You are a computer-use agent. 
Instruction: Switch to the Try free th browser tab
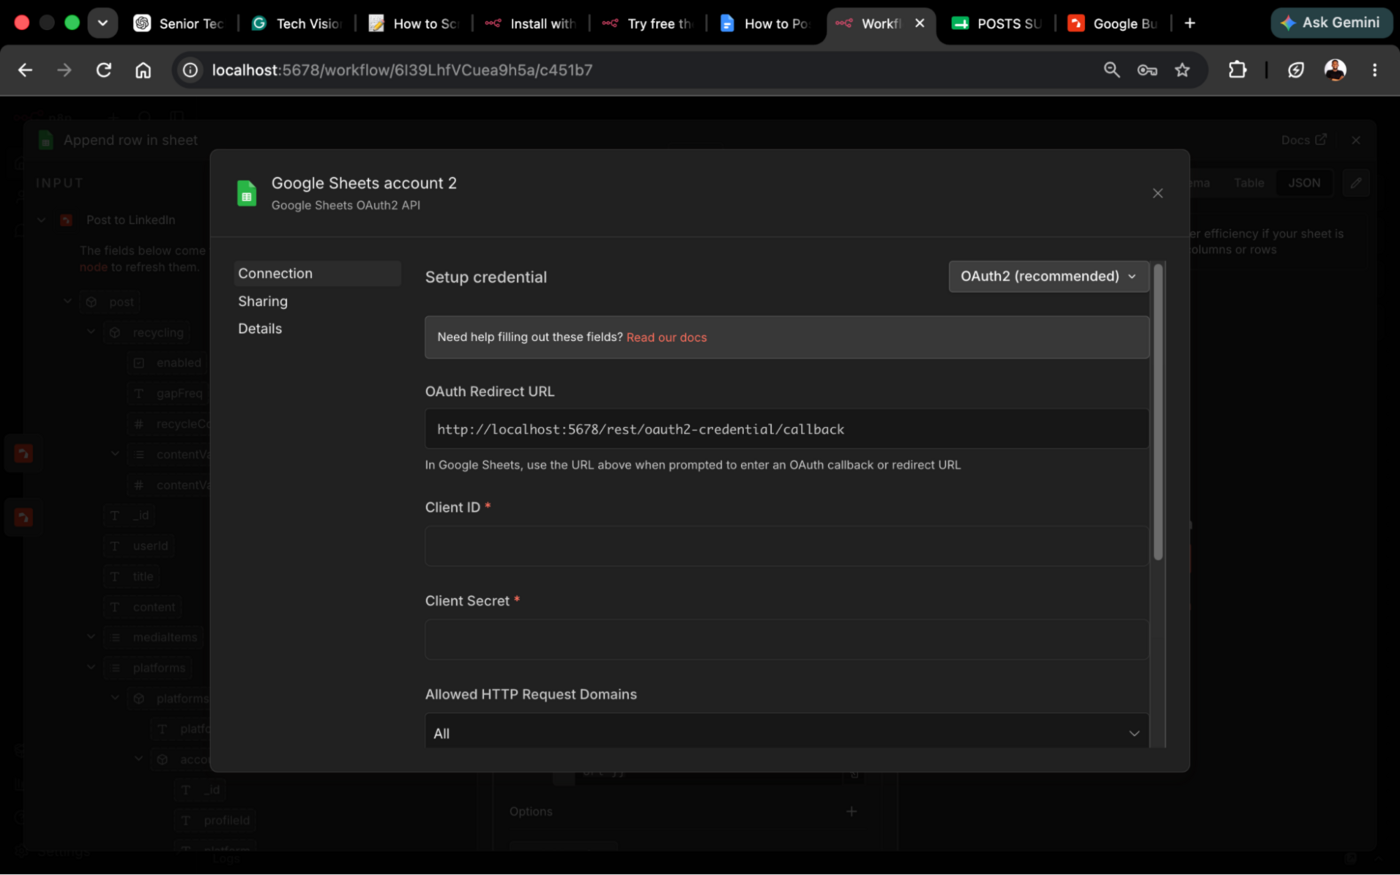647,23
